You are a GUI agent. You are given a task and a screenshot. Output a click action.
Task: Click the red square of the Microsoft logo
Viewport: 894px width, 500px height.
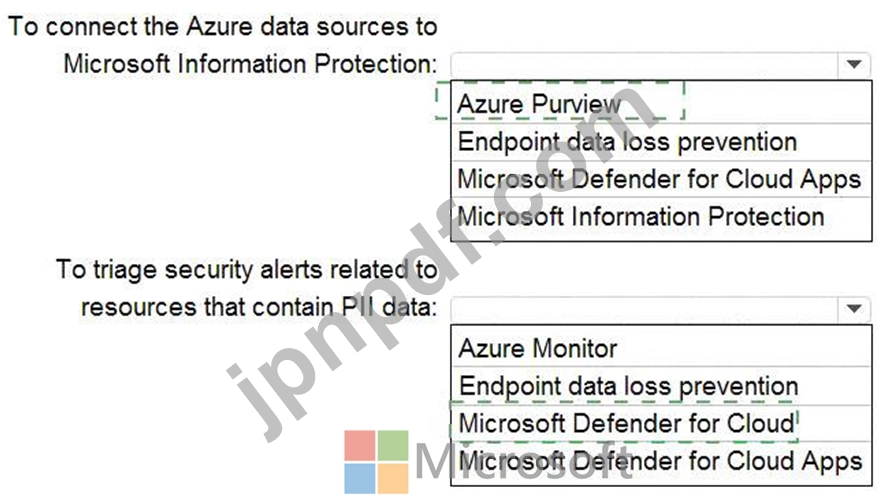[x=360, y=445]
